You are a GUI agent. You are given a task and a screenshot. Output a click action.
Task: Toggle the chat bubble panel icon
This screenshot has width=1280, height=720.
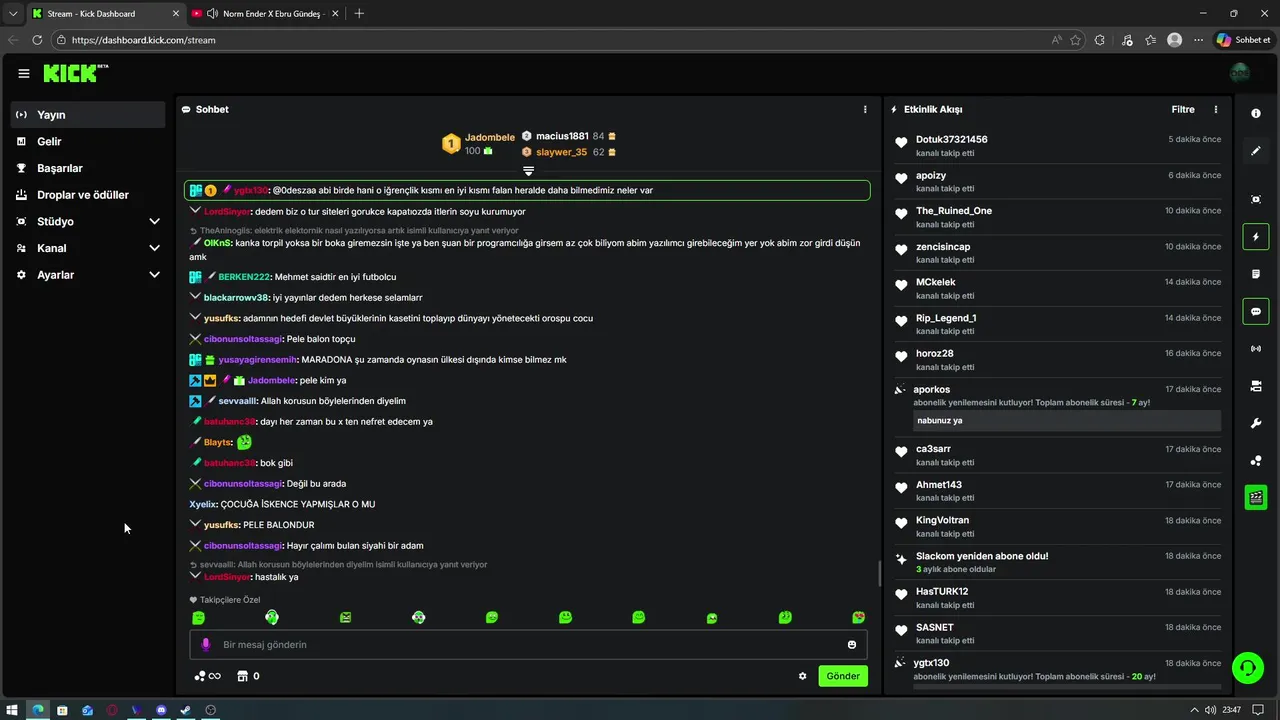pos(1256,311)
